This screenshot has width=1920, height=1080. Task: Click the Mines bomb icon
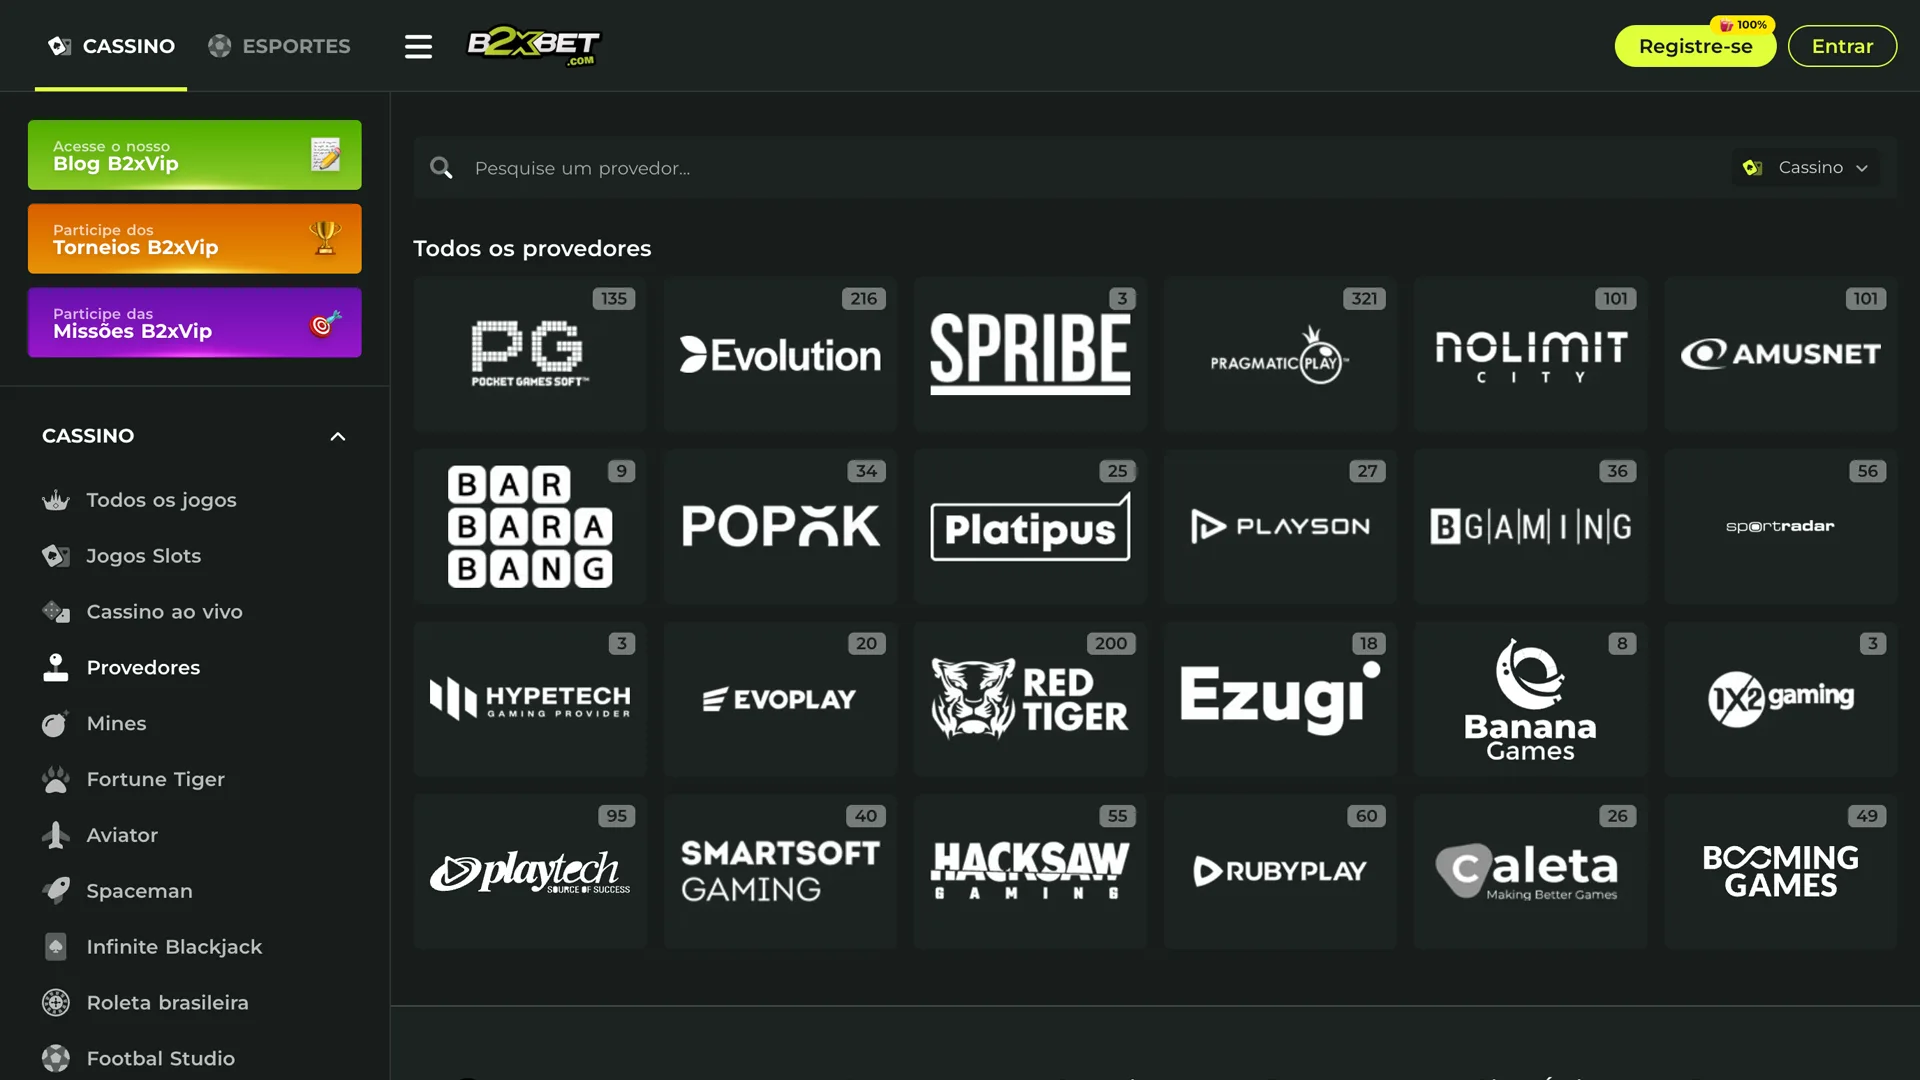click(x=56, y=723)
